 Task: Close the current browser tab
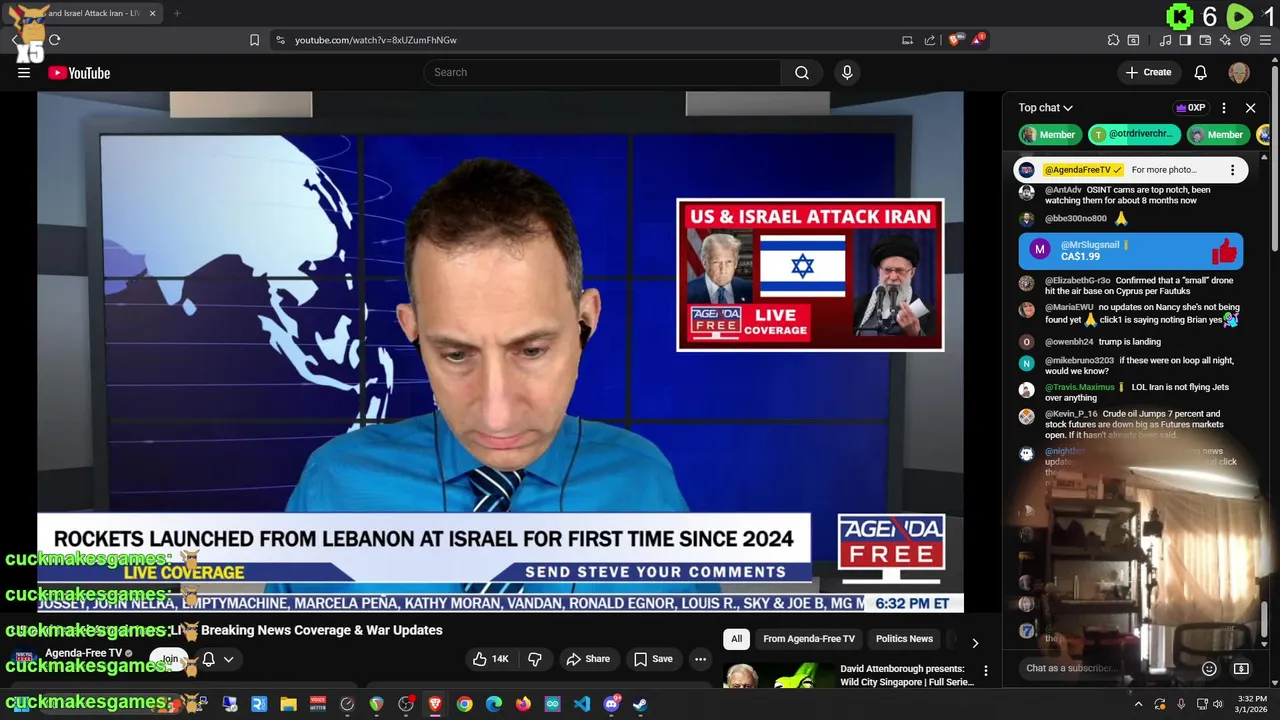tap(153, 13)
